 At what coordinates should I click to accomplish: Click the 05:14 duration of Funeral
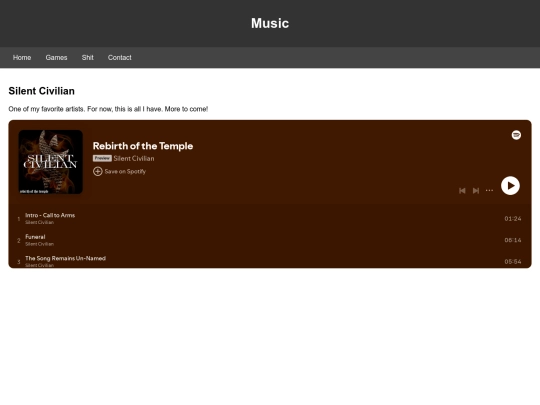512,240
